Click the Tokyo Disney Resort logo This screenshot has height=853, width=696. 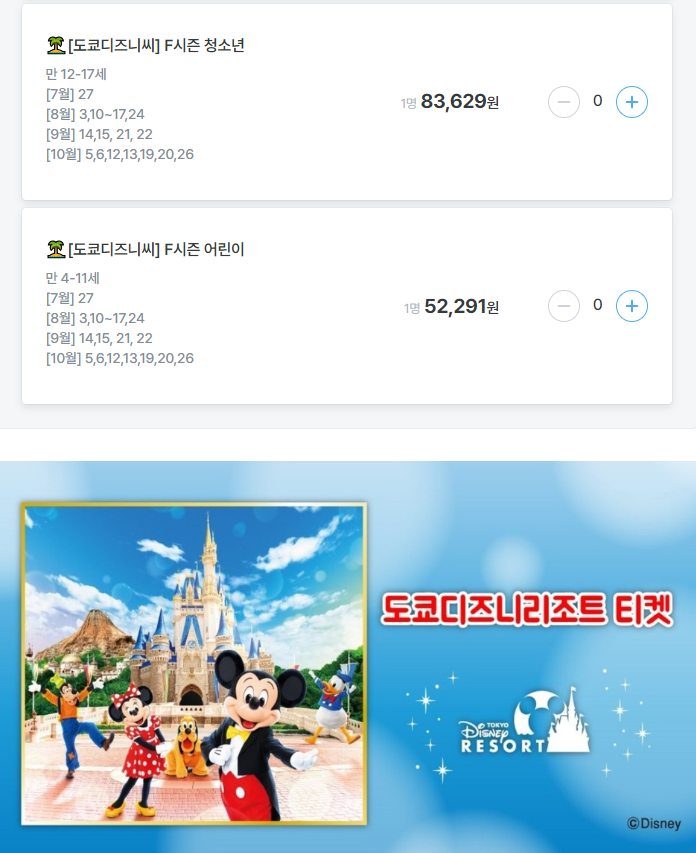coord(525,723)
